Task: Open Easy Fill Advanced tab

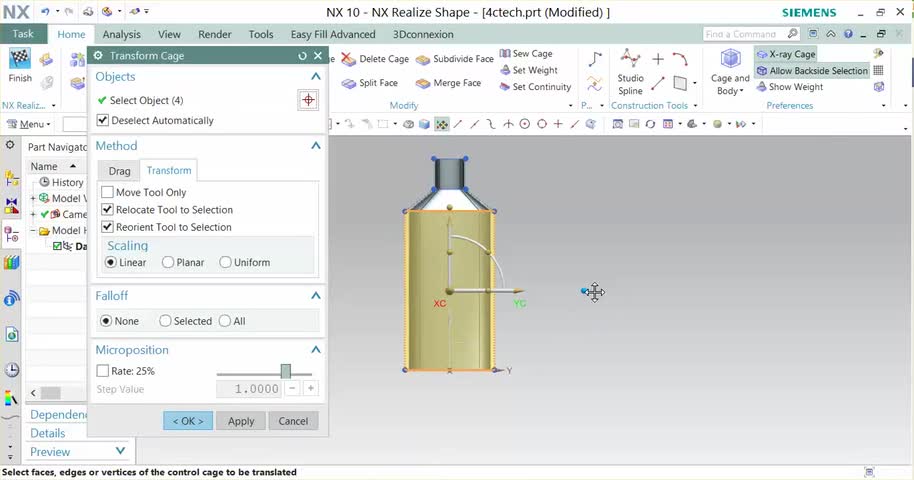Action: 333,34
